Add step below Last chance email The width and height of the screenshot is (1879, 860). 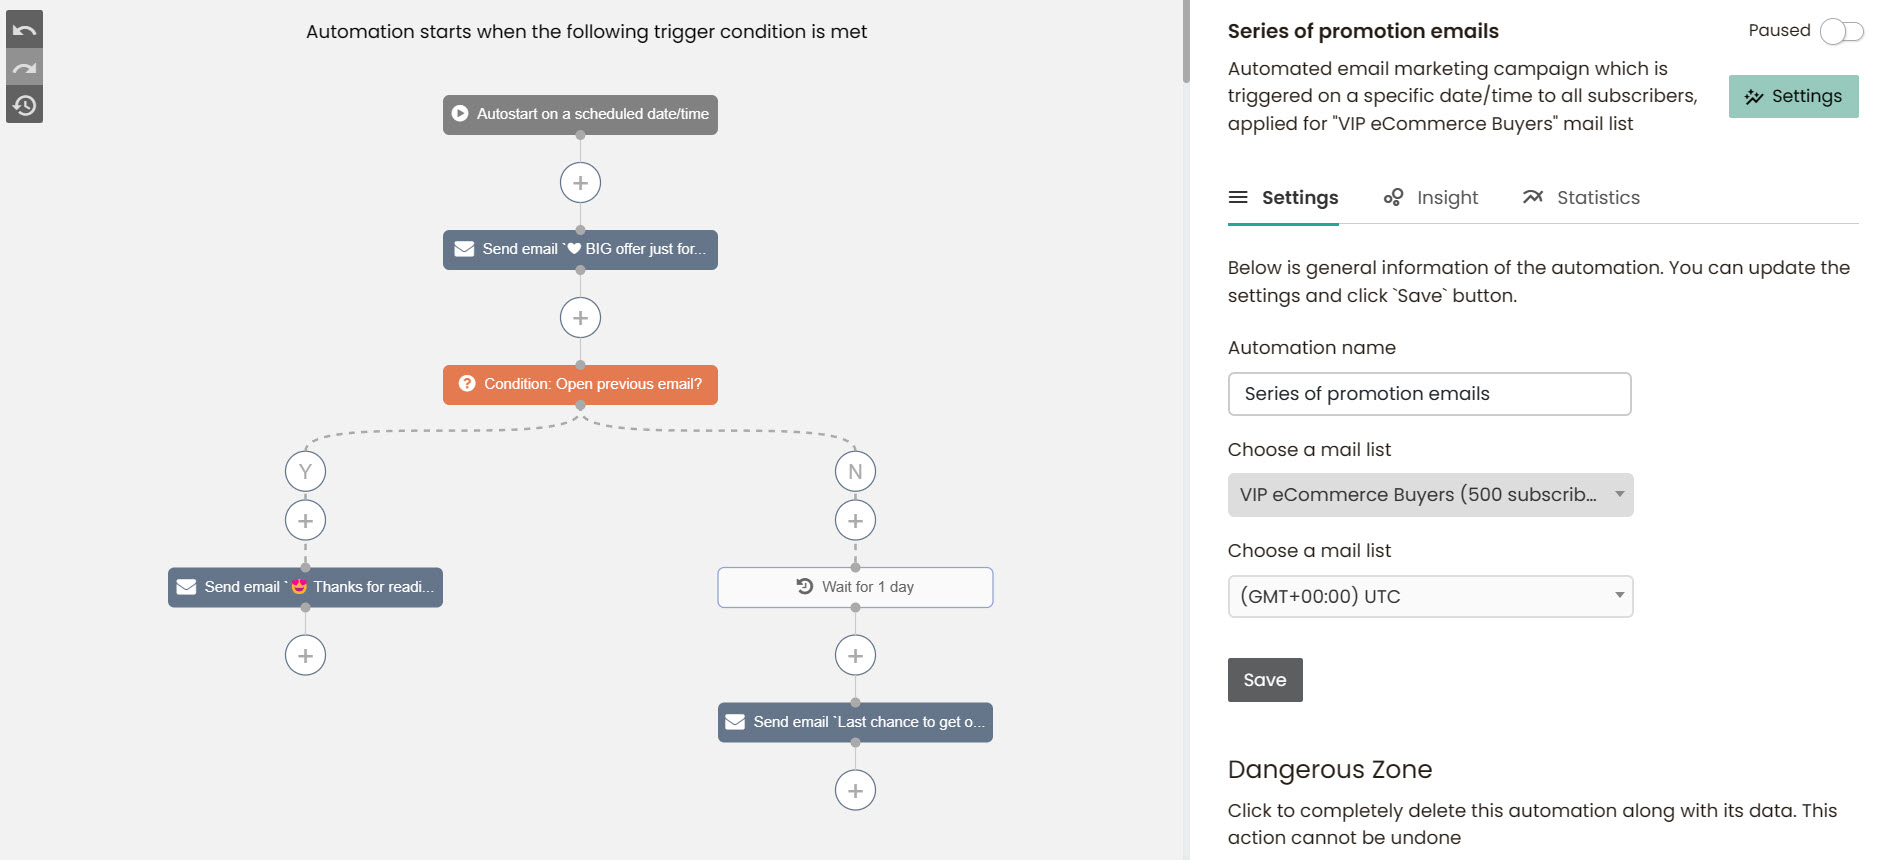pyautogui.click(x=855, y=790)
